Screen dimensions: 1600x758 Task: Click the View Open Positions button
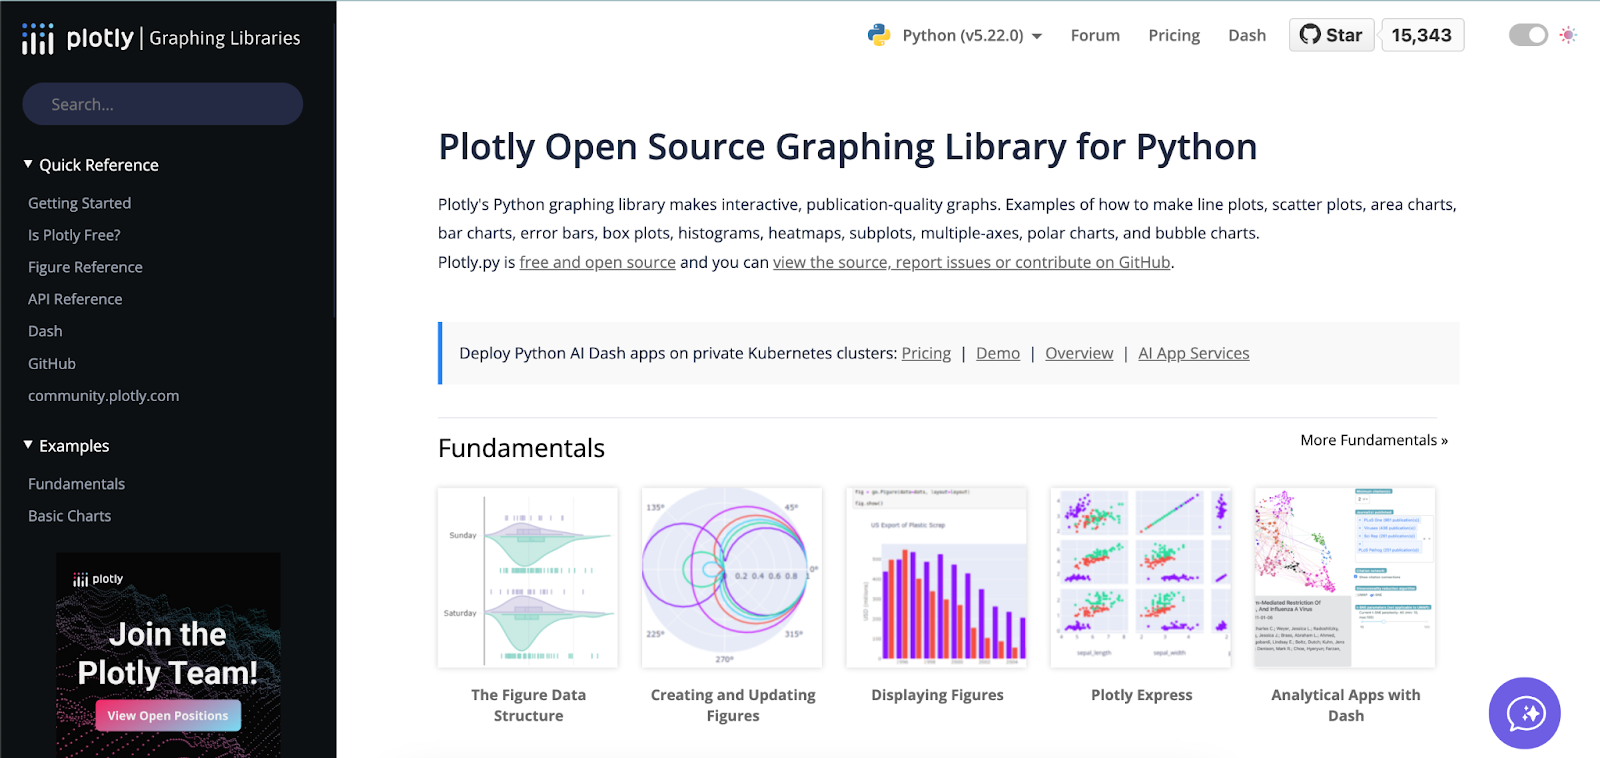pyautogui.click(x=168, y=715)
